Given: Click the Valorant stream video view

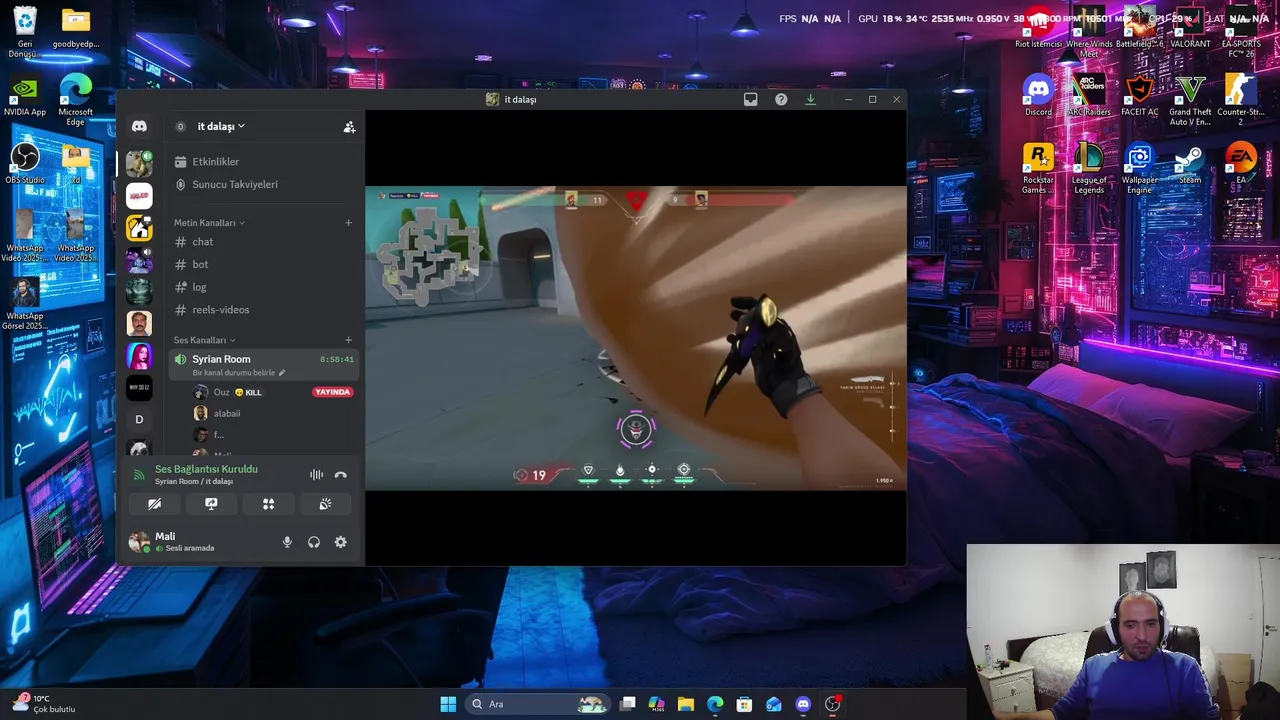Looking at the screenshot, I should [x=636, y=338].
